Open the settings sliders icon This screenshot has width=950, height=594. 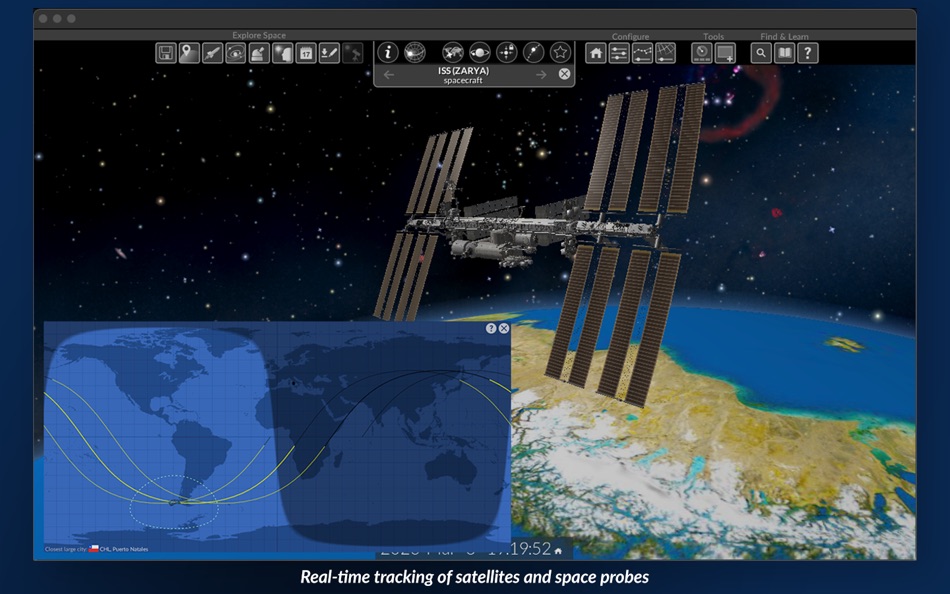619,53
